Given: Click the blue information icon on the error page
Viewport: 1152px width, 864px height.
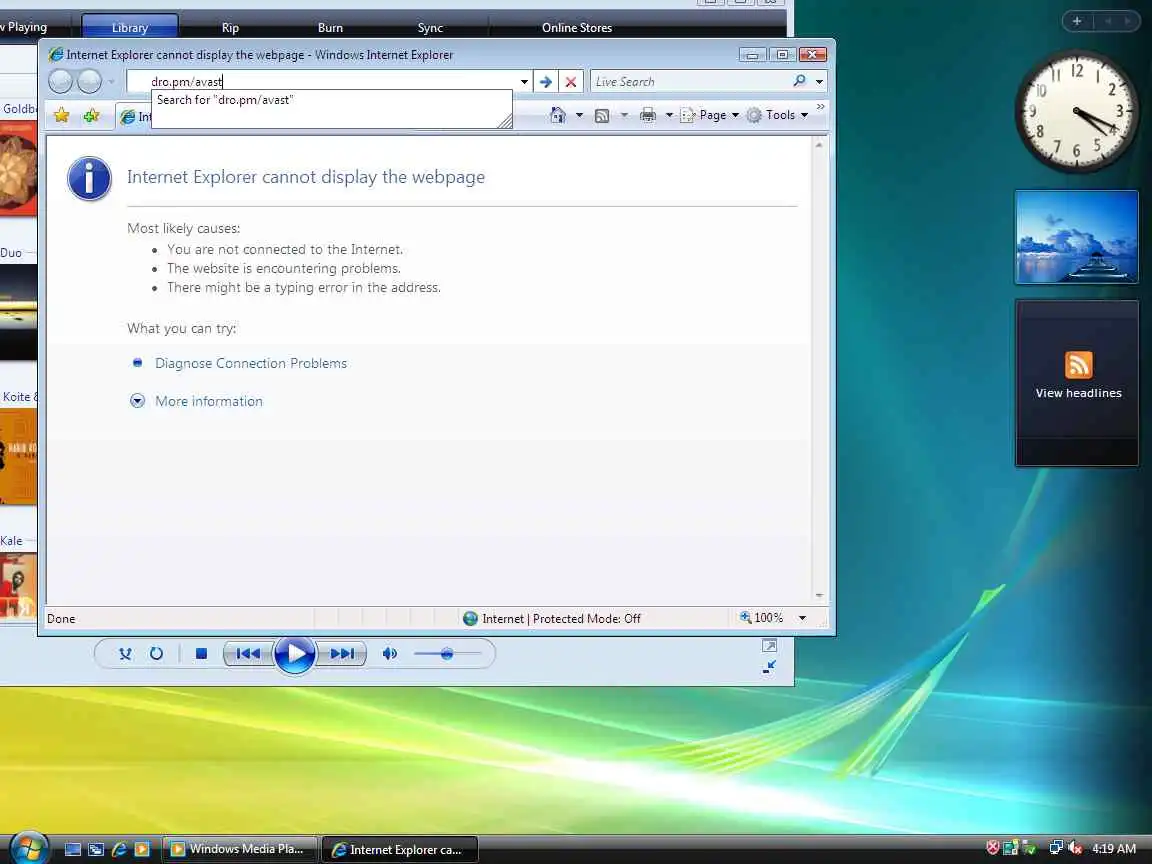Looking at the screenshot, I should coord(90,179).
